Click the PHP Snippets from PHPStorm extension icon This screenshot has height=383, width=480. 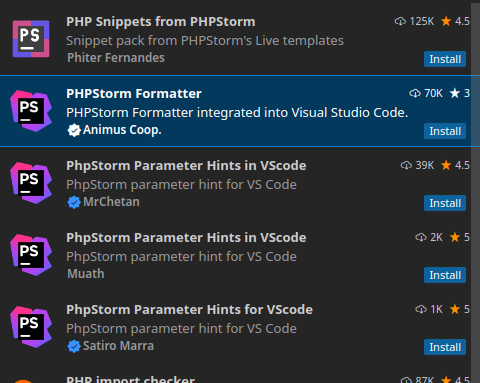click(31, 39)
